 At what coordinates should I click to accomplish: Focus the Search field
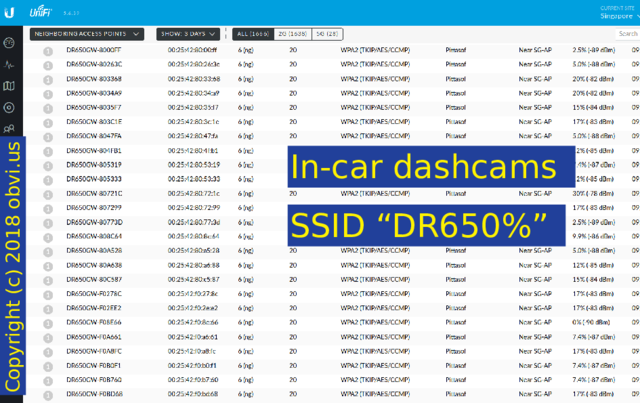[x=628, y=34]
